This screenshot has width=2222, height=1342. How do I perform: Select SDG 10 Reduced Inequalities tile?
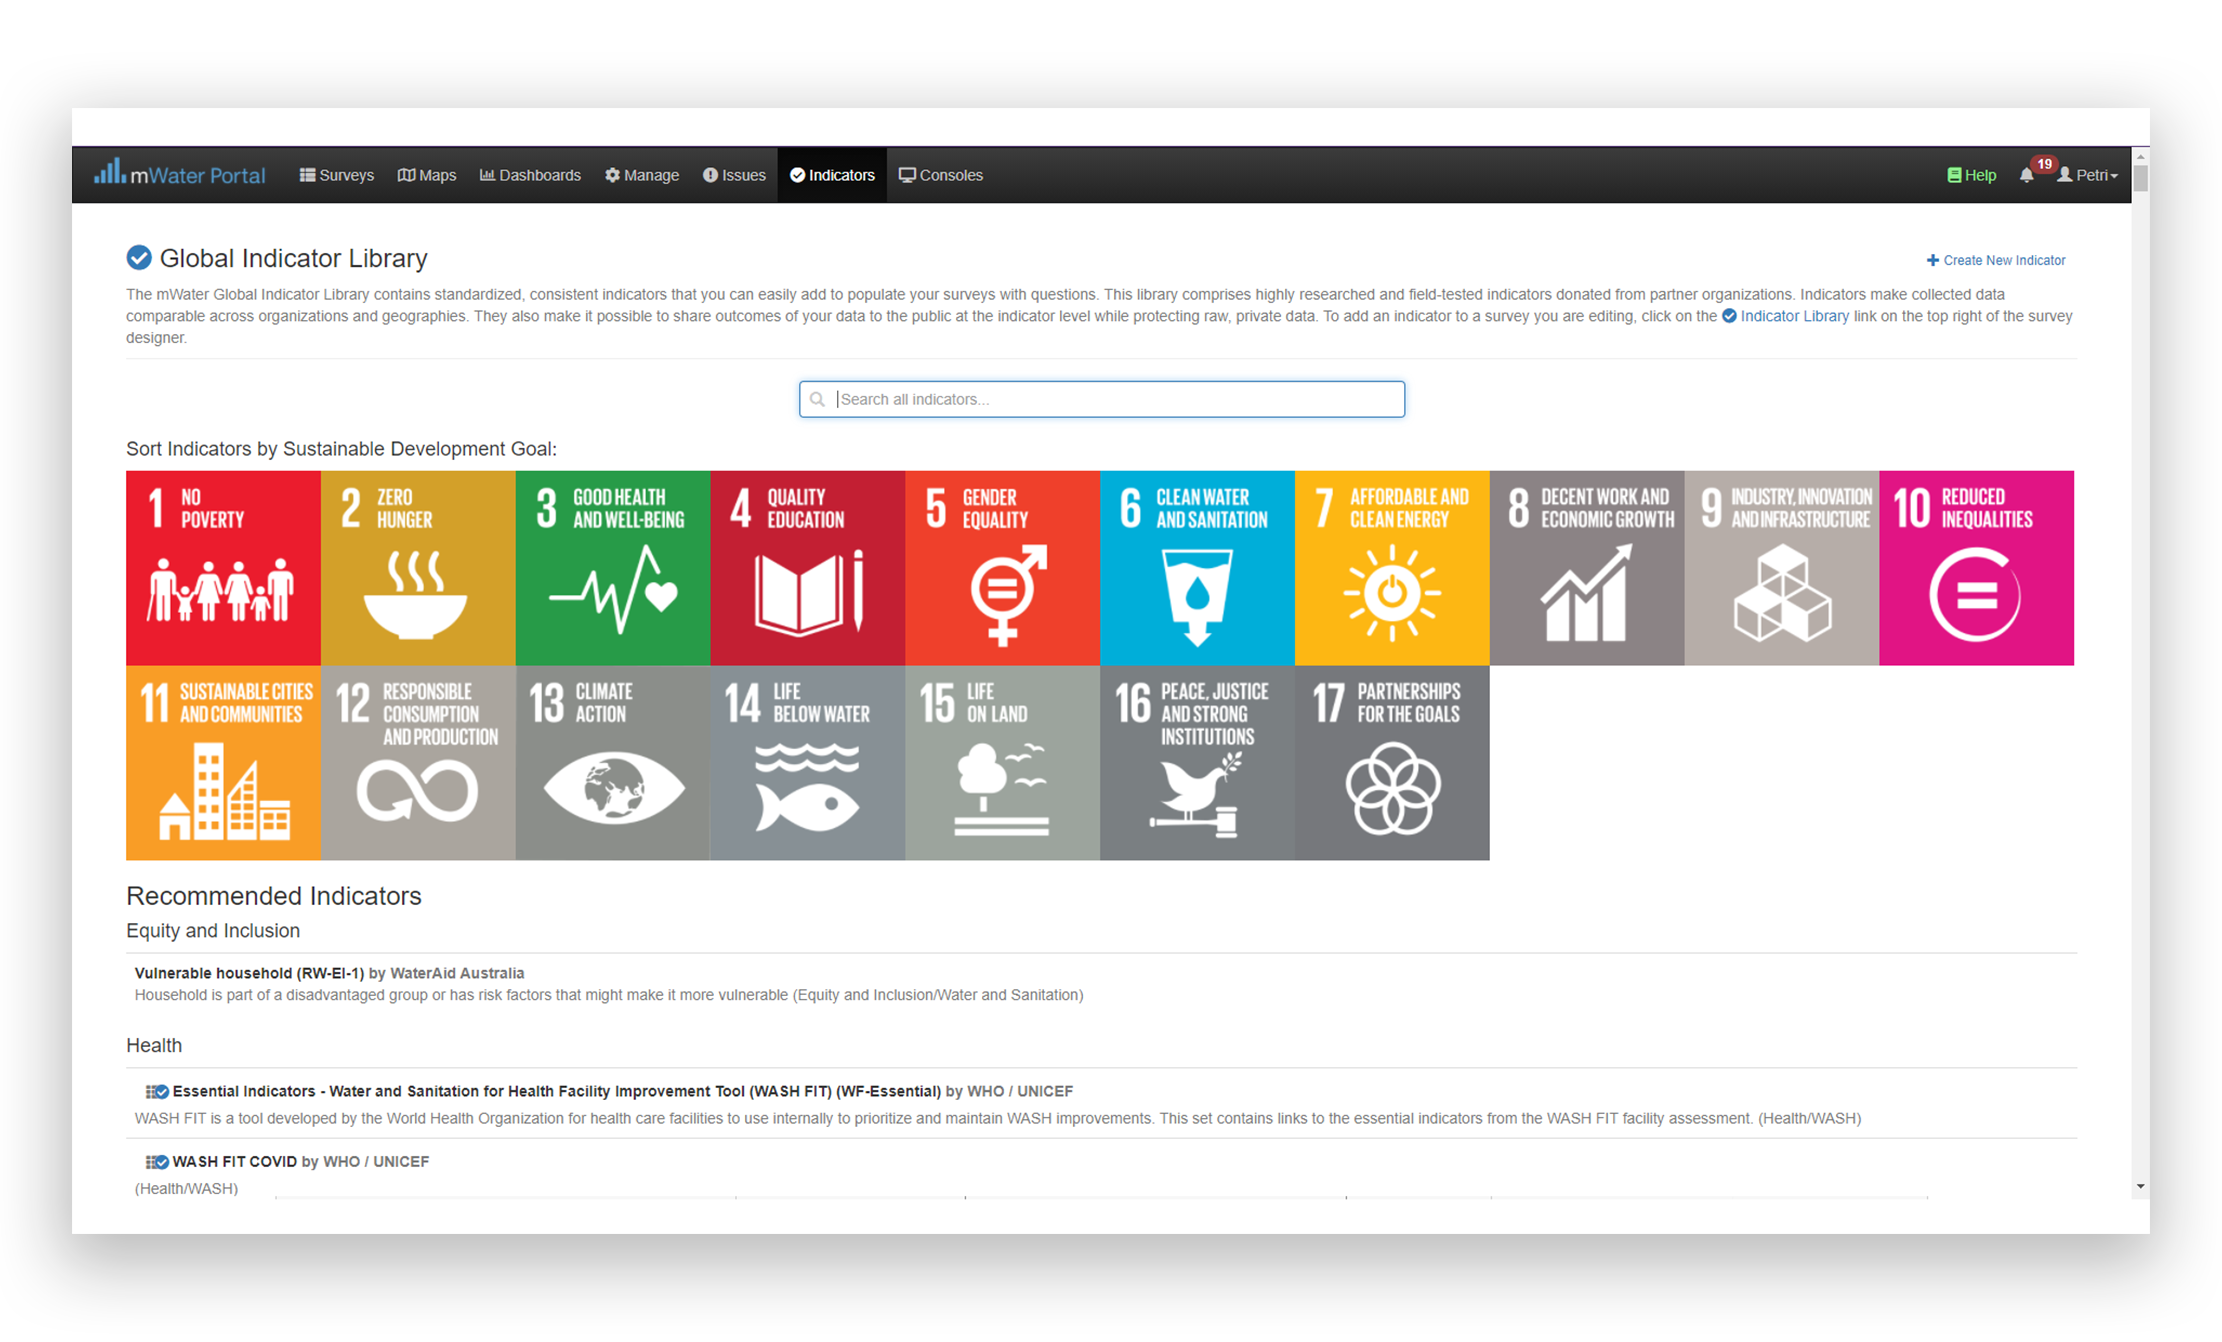click(1977, 568)
